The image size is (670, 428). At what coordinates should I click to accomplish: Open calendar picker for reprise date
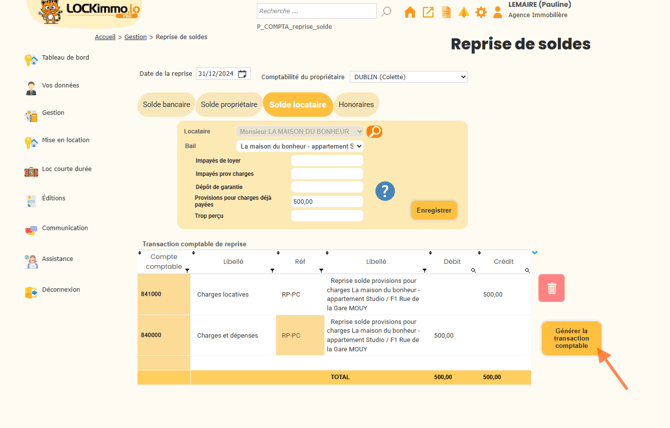coord(243,74)
